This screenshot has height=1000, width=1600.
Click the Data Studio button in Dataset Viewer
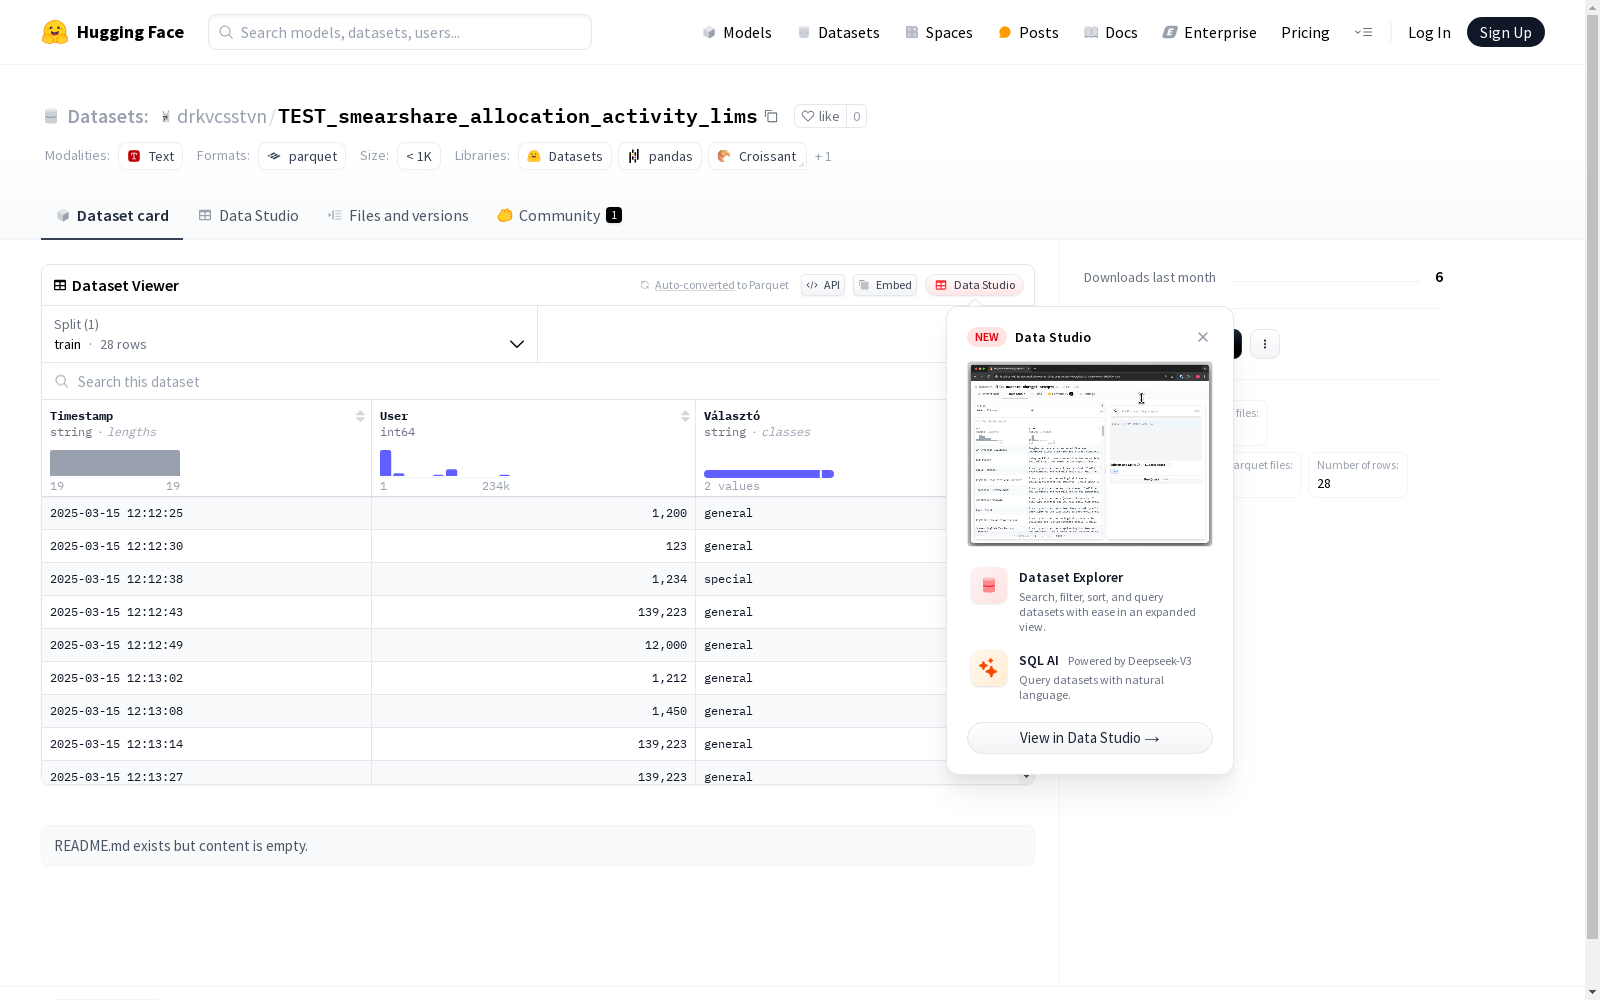coord(975,285)
